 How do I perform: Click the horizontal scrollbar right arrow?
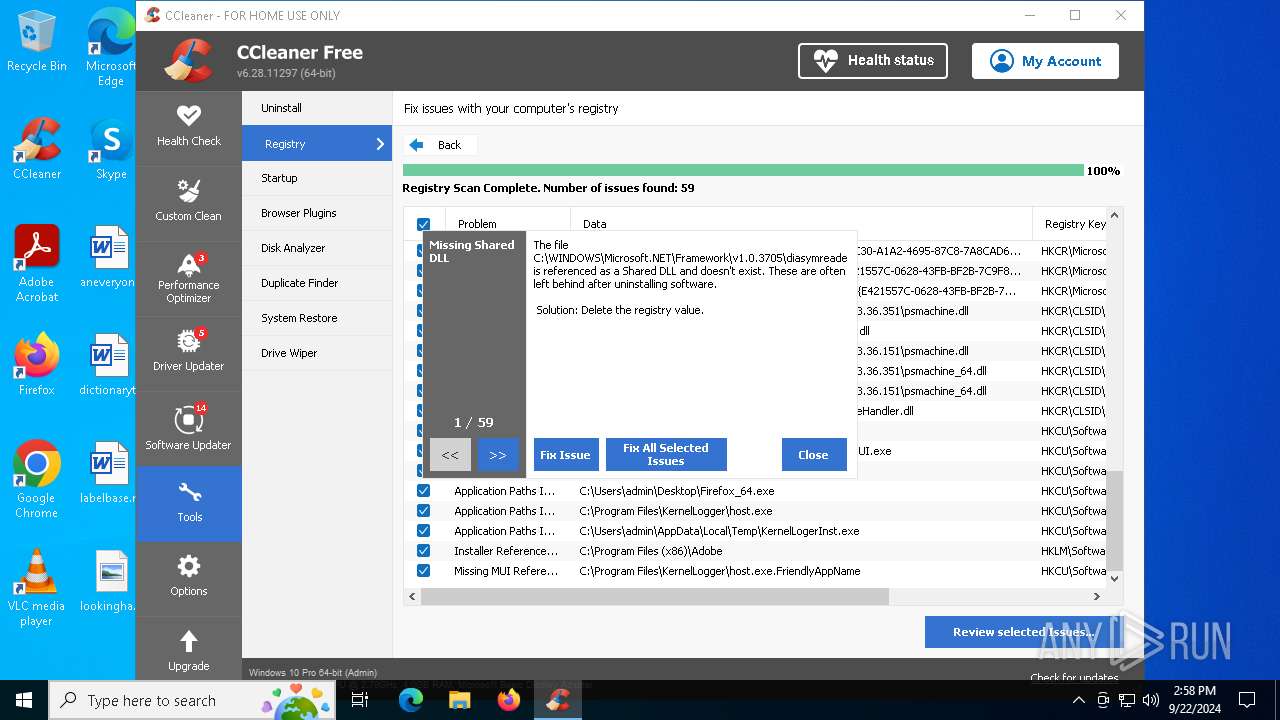click(1097, 596)
